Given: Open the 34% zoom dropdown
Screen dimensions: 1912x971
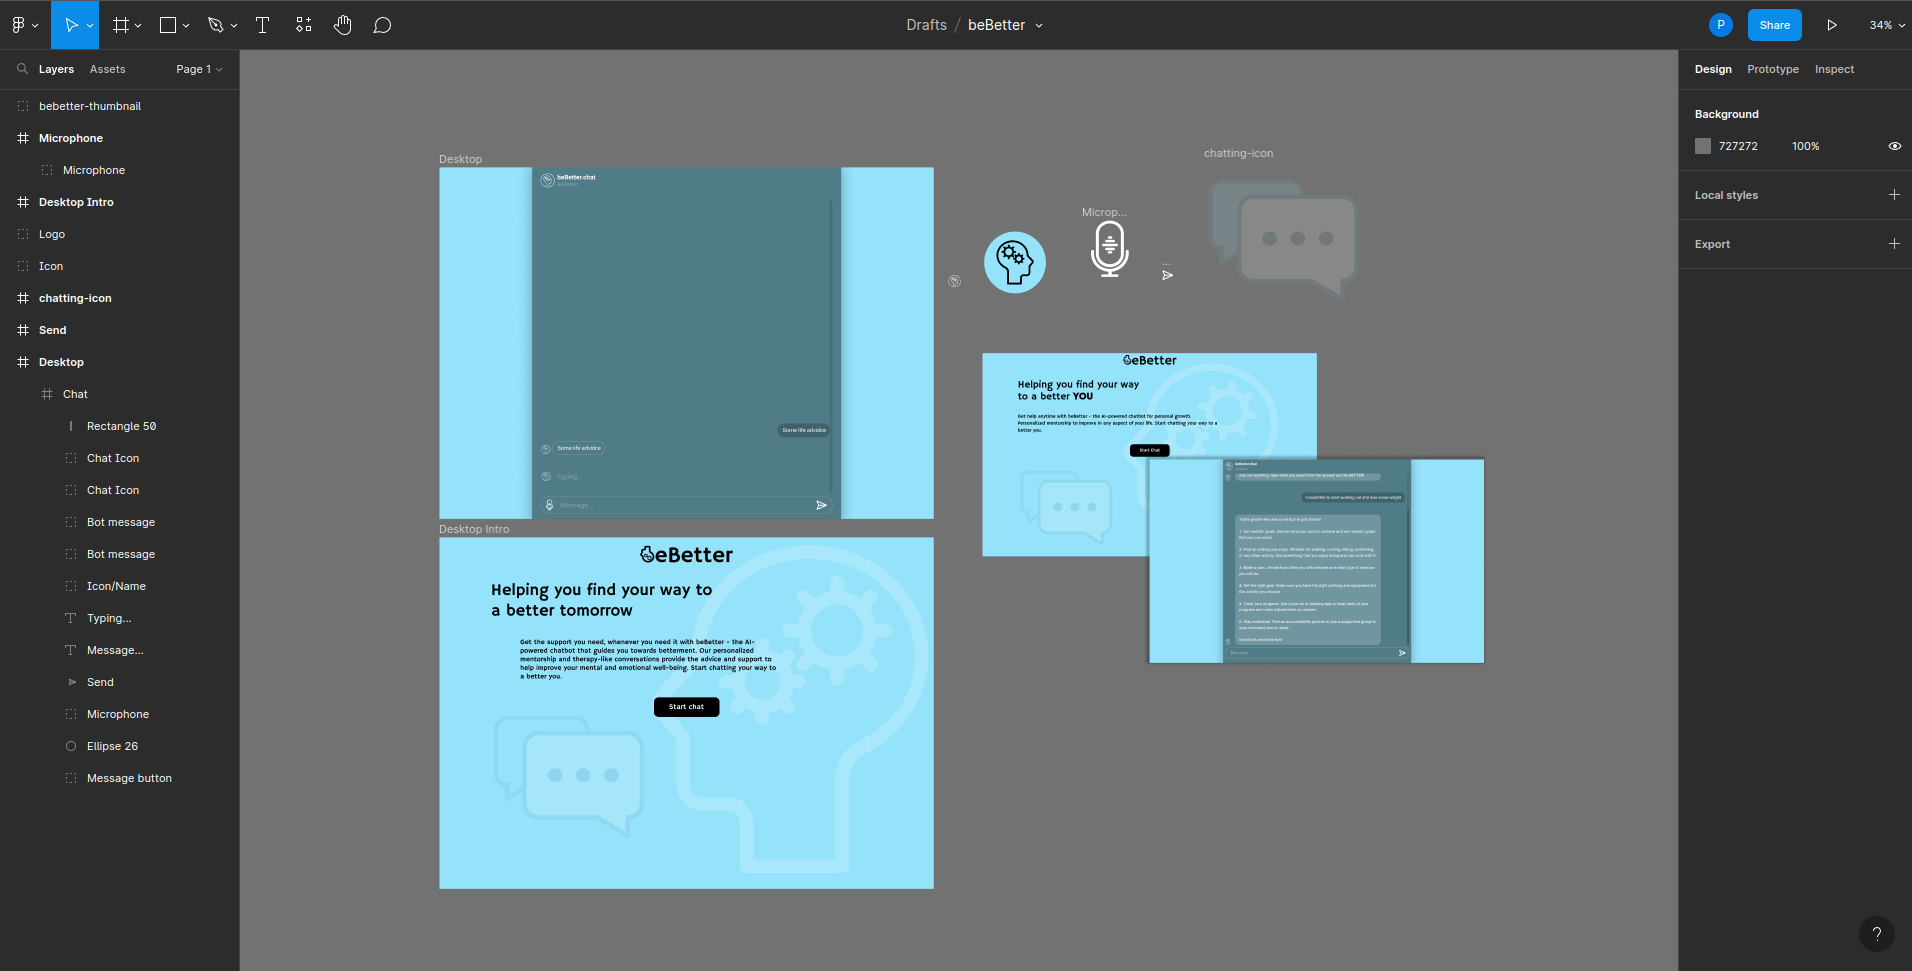Looking at the screenshot, I should coord(1887,25).
